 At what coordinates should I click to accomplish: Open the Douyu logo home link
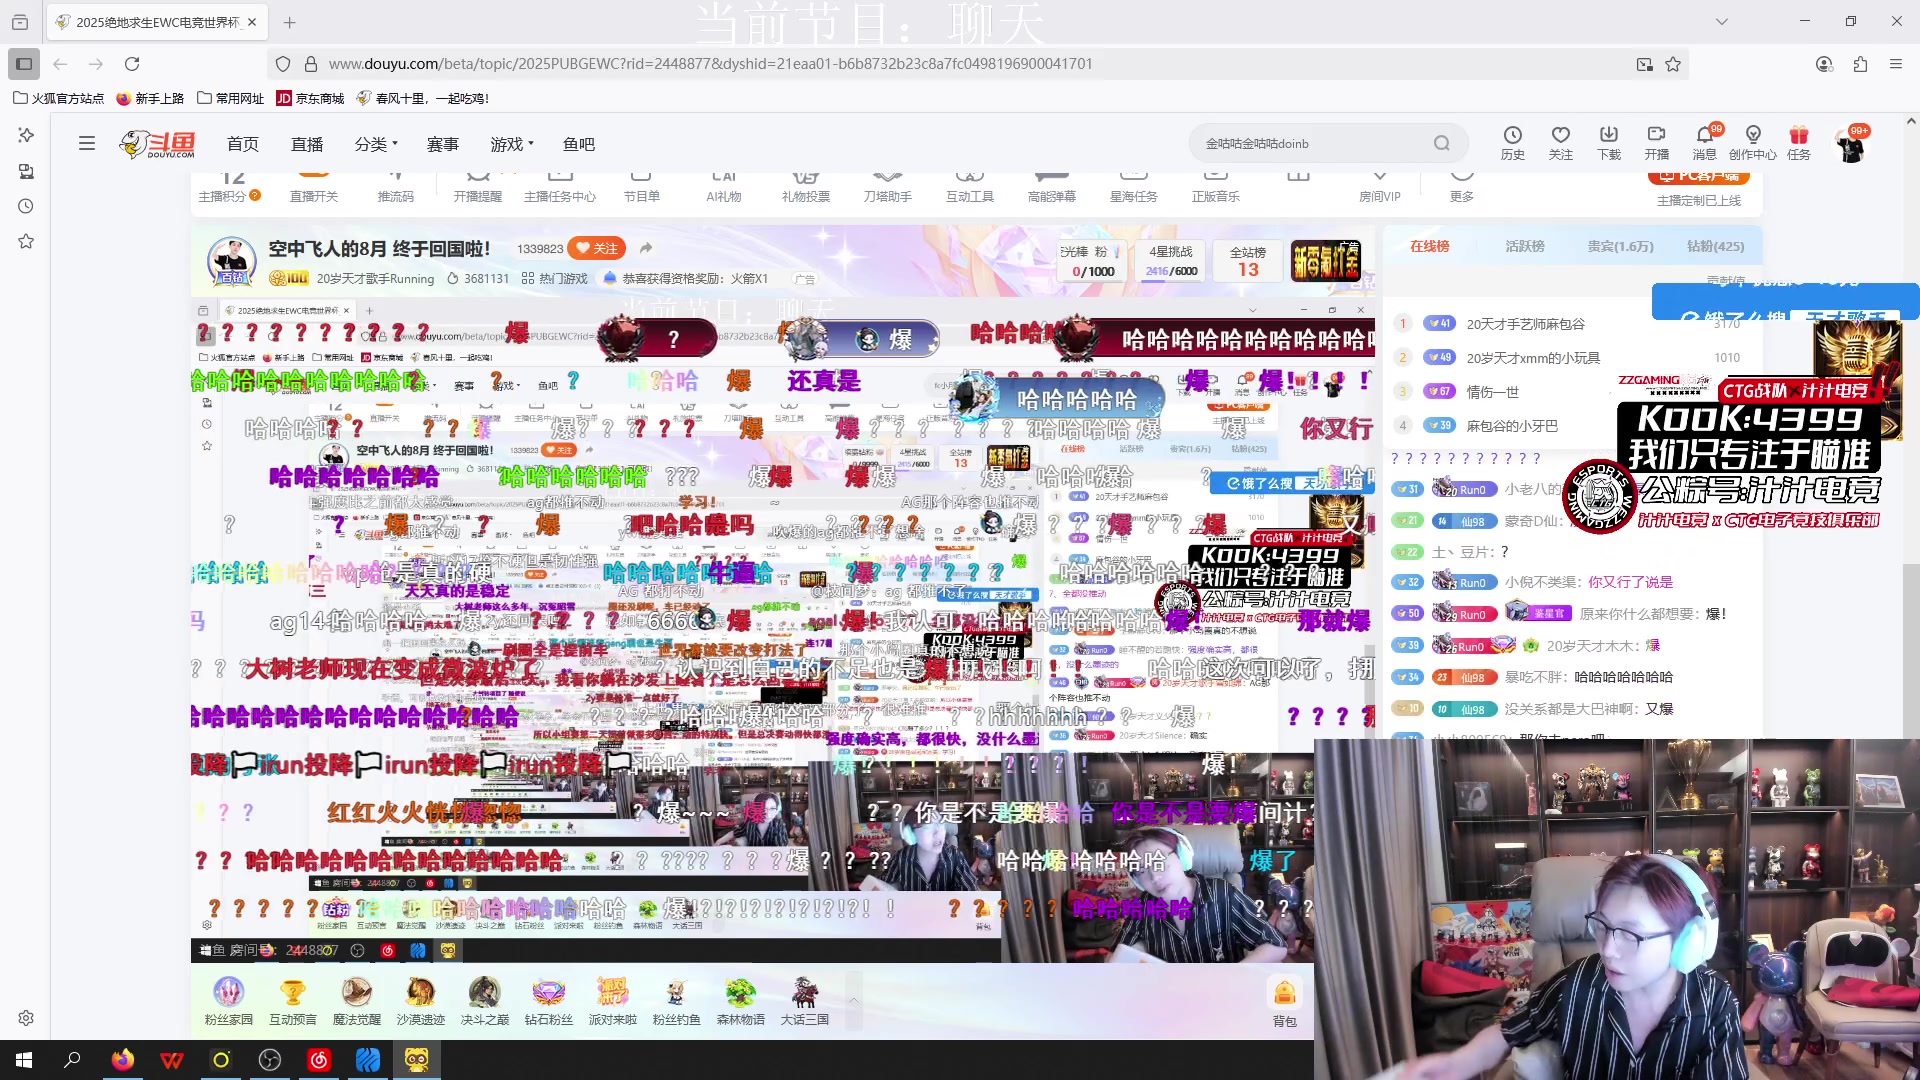pos(158,144)
